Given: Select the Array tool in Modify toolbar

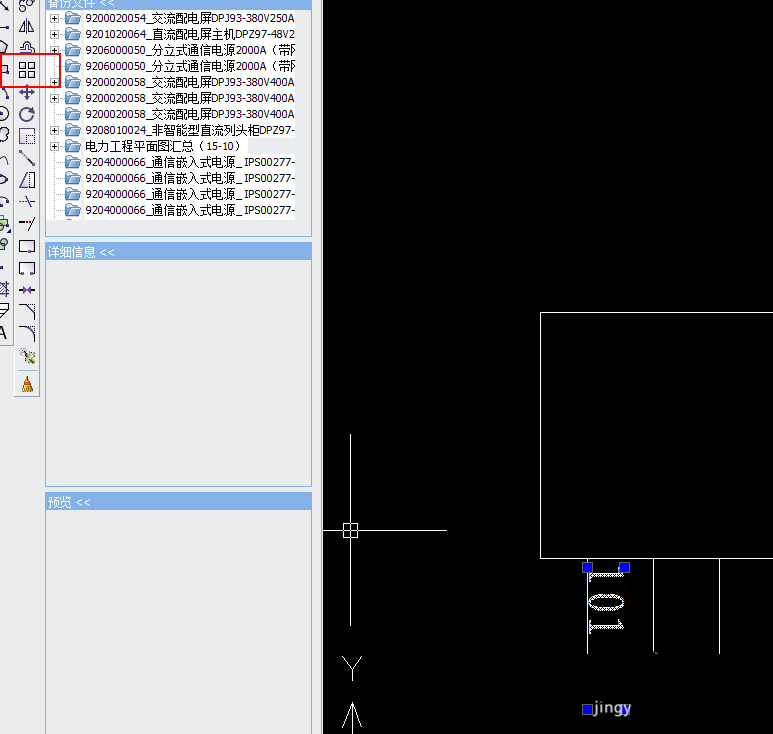Looking at the screenshot, I should [x=27, y=70].
